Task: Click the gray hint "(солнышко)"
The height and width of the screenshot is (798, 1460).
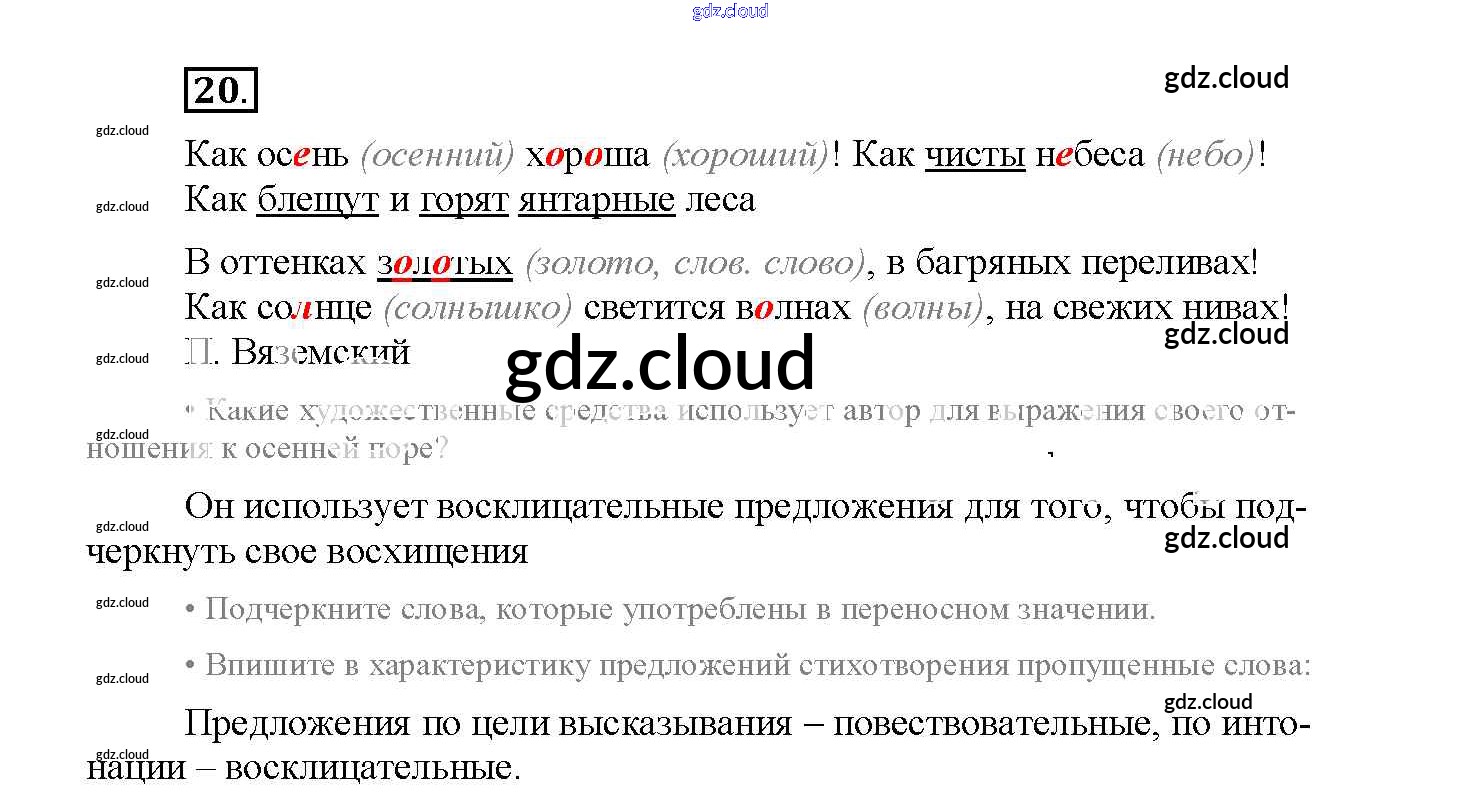Action: [478, 308]
